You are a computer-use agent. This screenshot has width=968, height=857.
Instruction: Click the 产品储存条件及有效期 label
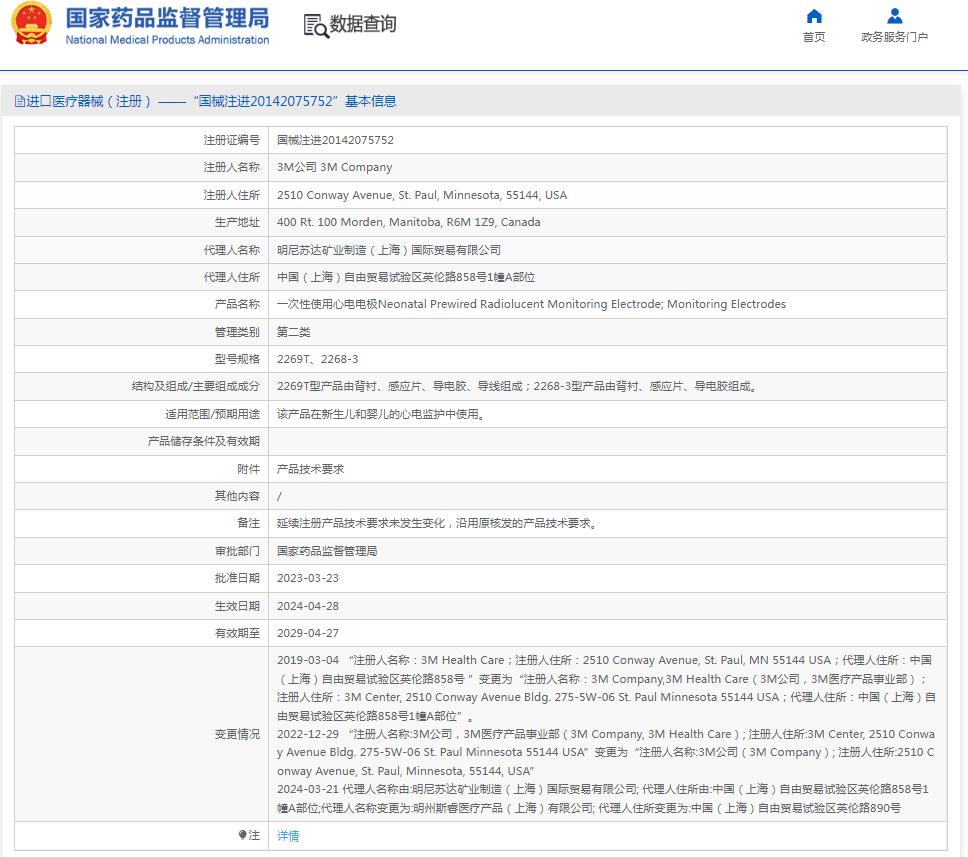(204, 441)
